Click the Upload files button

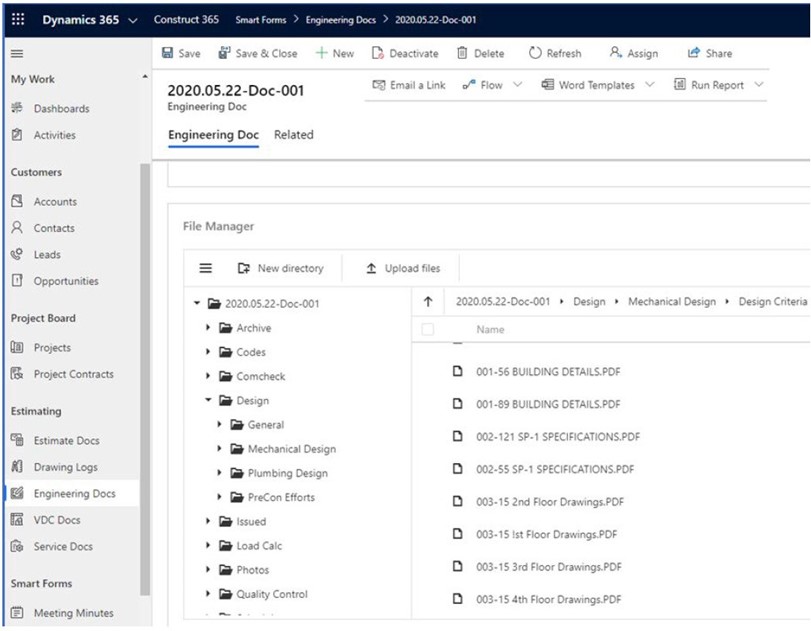pos(403,268)
